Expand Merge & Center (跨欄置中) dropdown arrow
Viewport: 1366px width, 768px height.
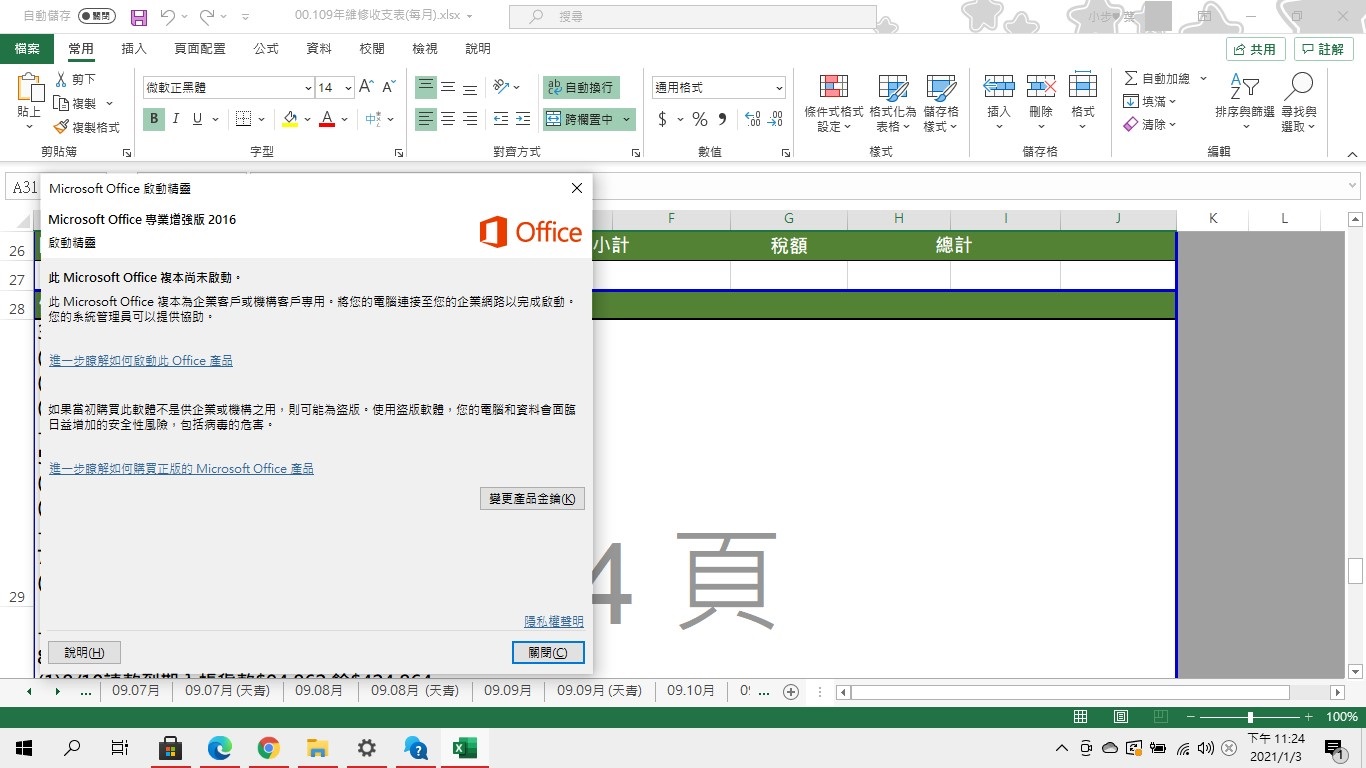(x=627, y=119)
